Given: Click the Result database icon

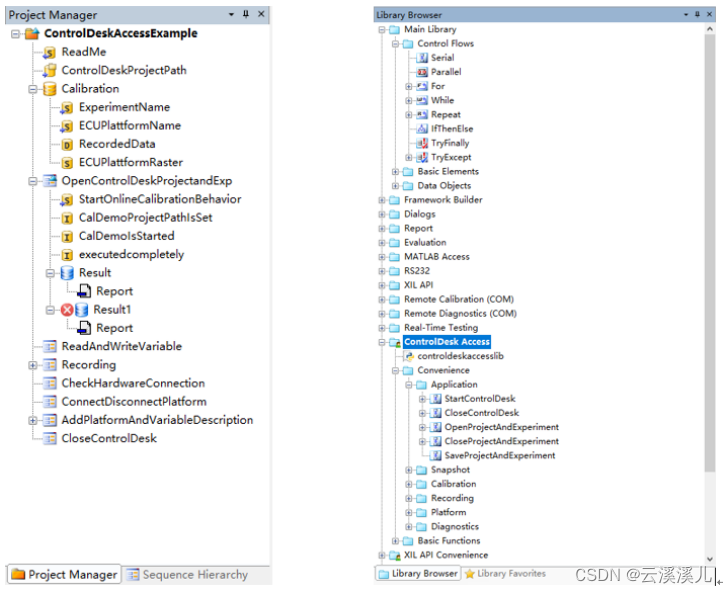Looking at the screenshot, I should [67, 273].
